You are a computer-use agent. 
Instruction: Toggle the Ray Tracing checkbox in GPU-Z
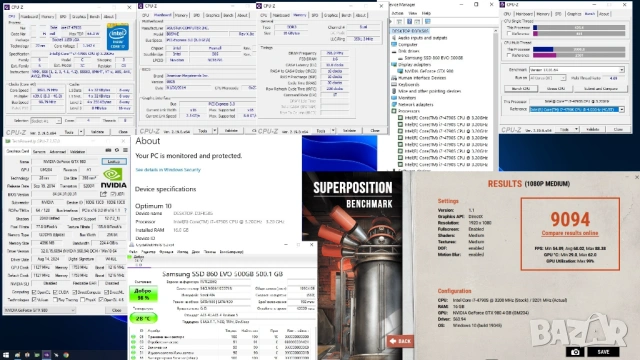tap(55, 300)
